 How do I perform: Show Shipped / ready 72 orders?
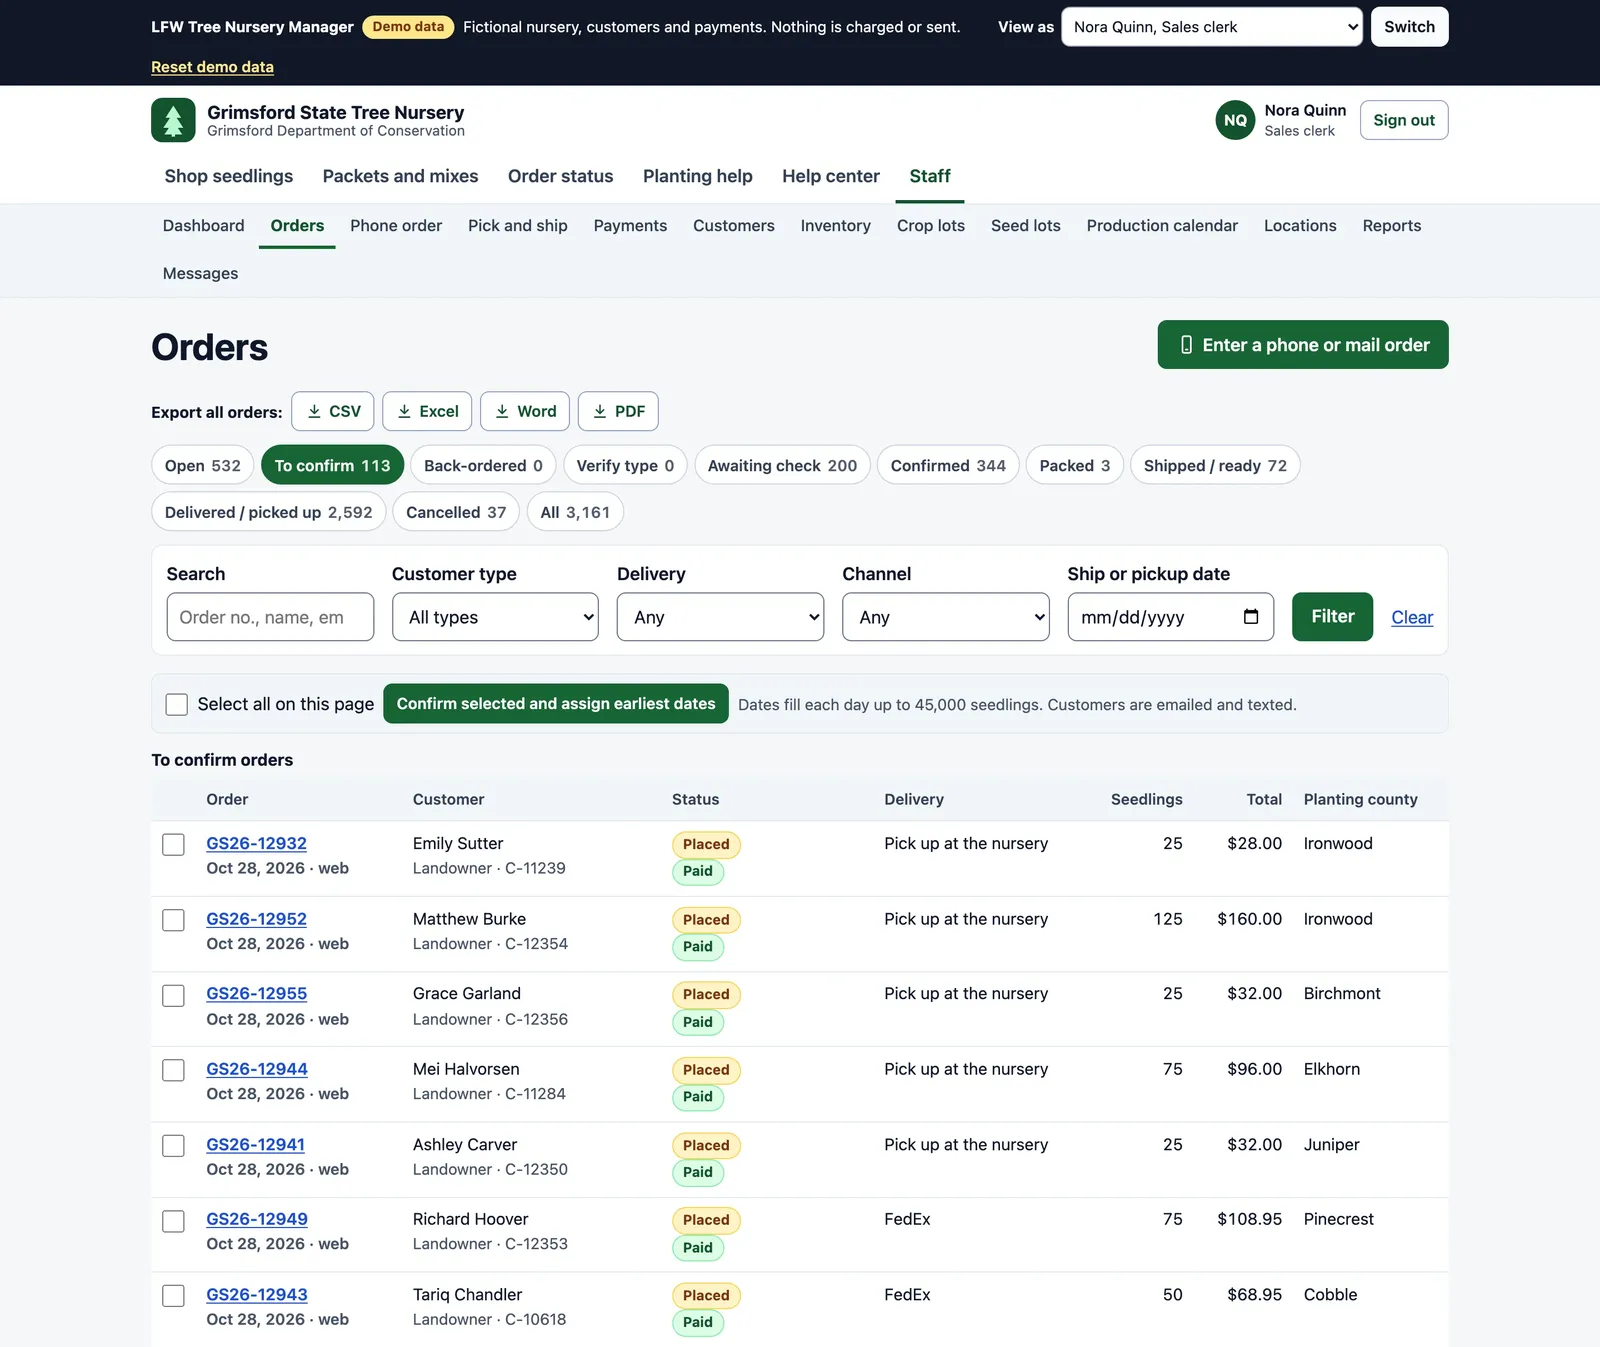pyautogui.click(x=1215, y=465)
